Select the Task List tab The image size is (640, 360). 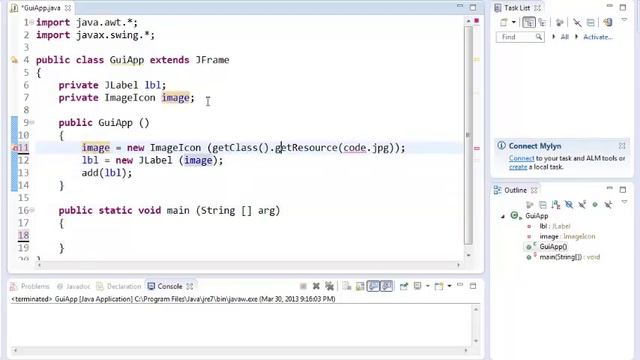coord(517,8)
